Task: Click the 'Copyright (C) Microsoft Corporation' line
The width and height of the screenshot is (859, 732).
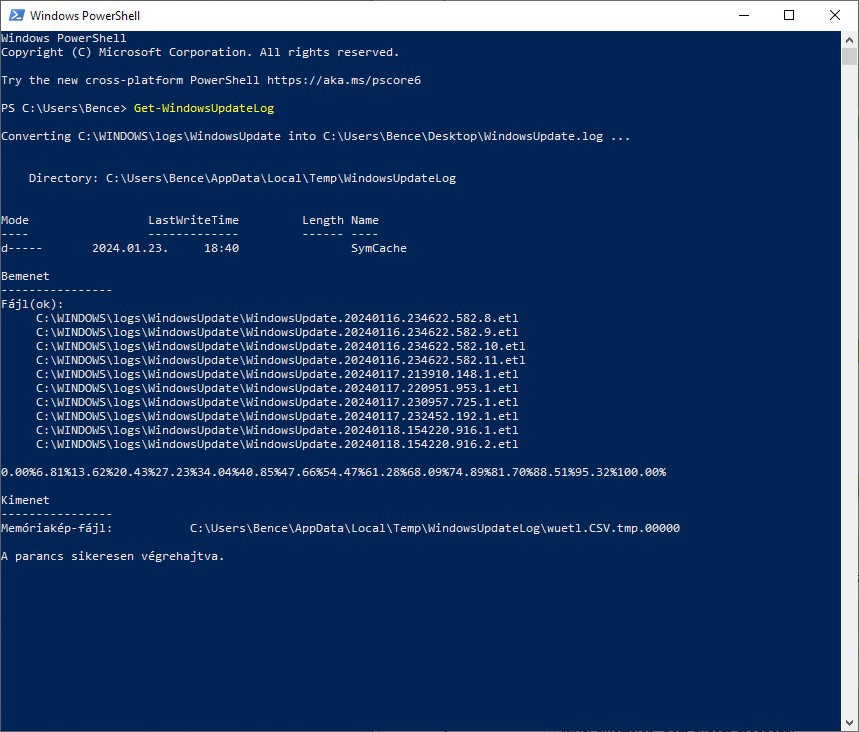Action: point(200,52)
